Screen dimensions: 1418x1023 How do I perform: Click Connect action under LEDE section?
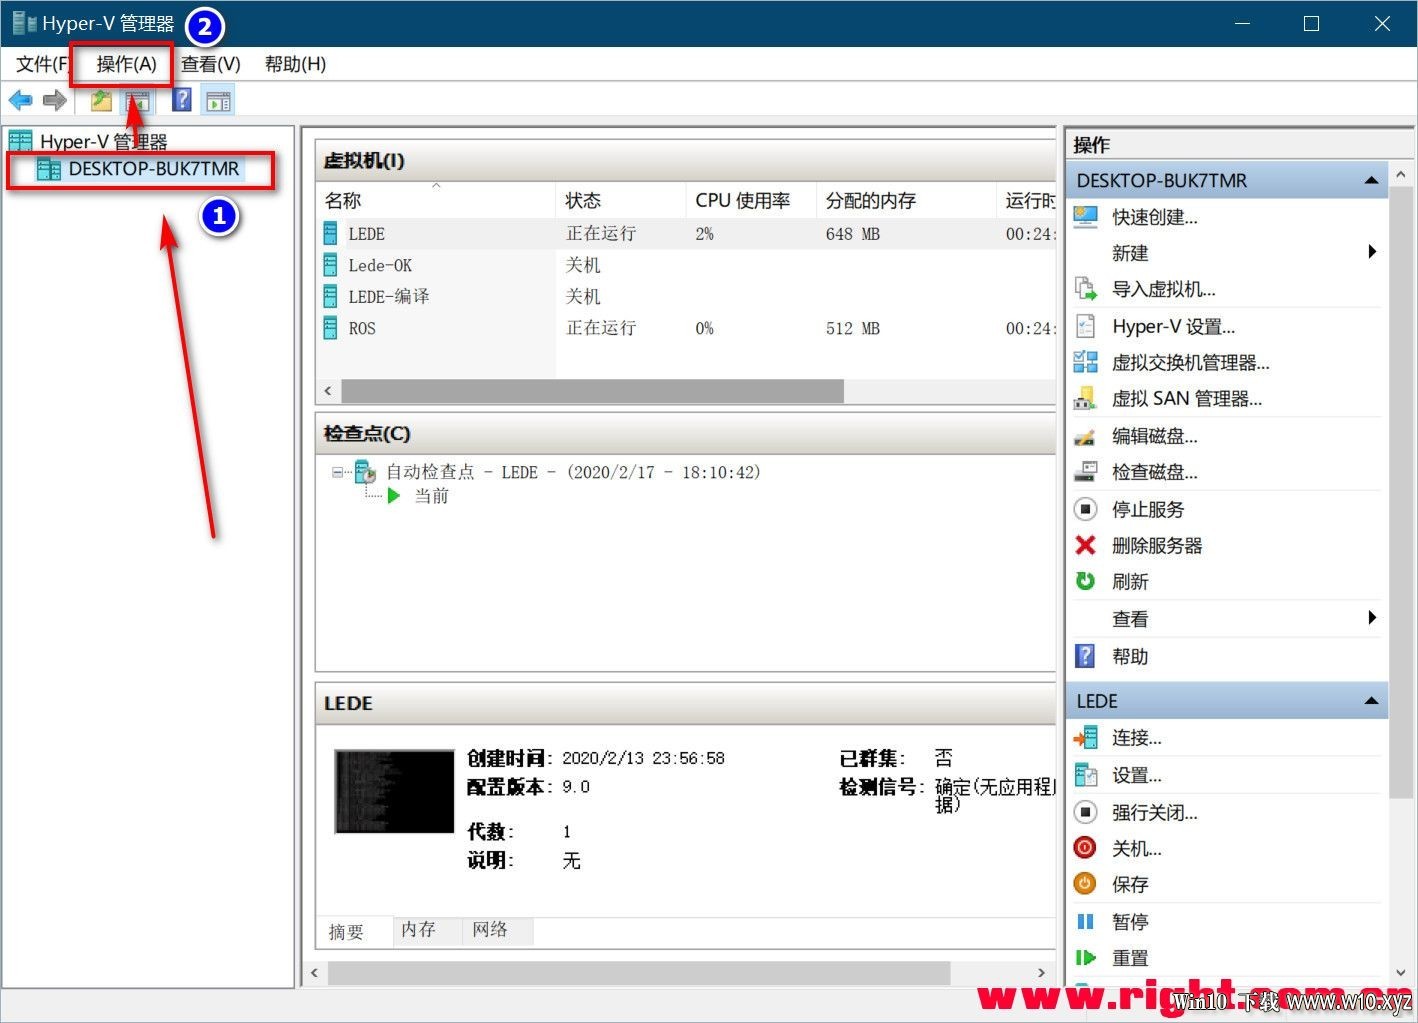point(1136,738)
